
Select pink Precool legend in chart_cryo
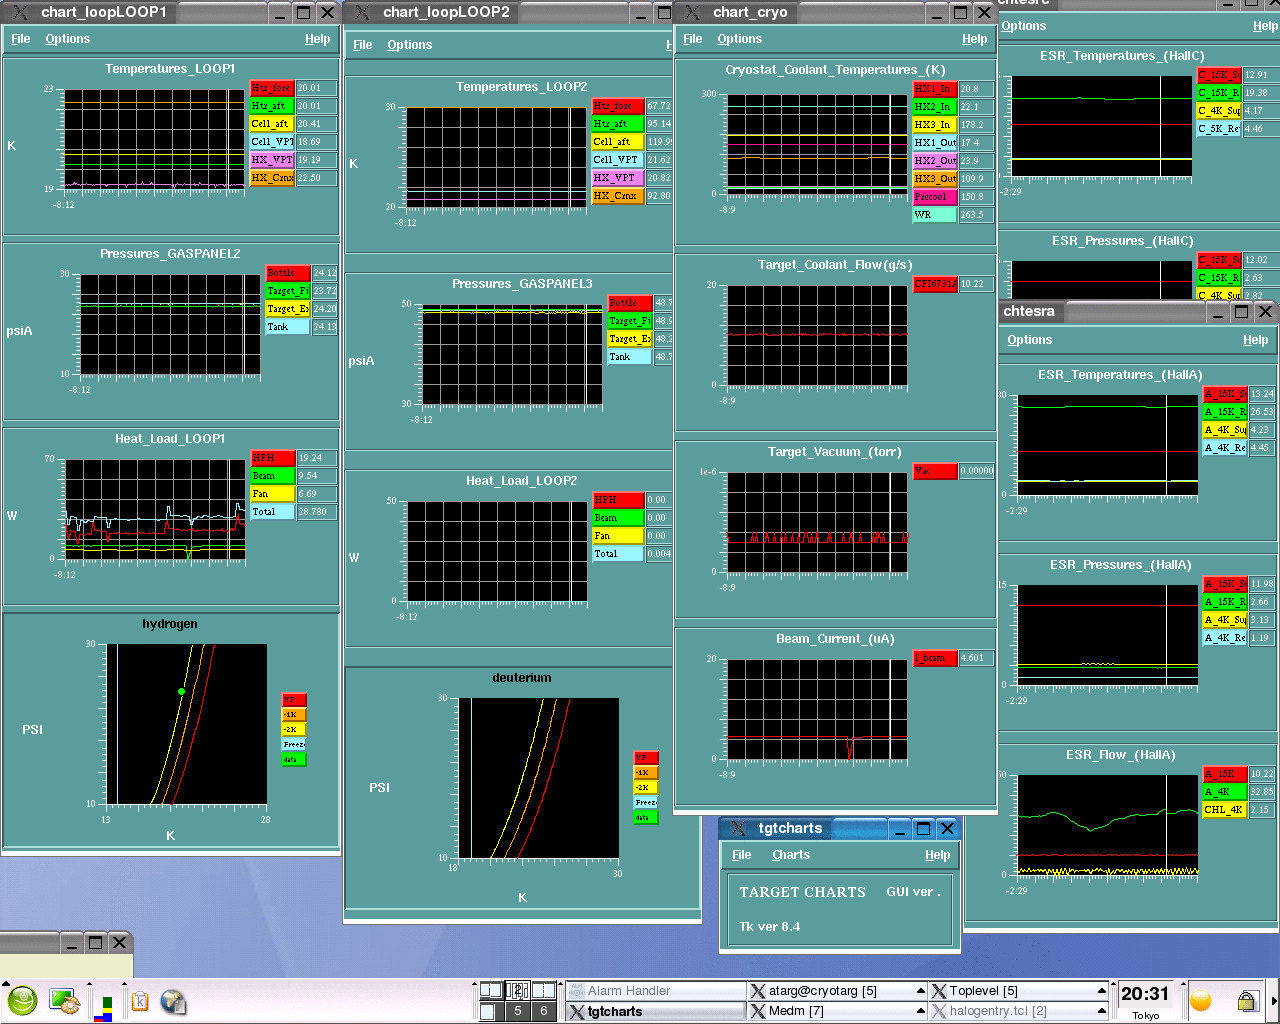pos(934,197)
